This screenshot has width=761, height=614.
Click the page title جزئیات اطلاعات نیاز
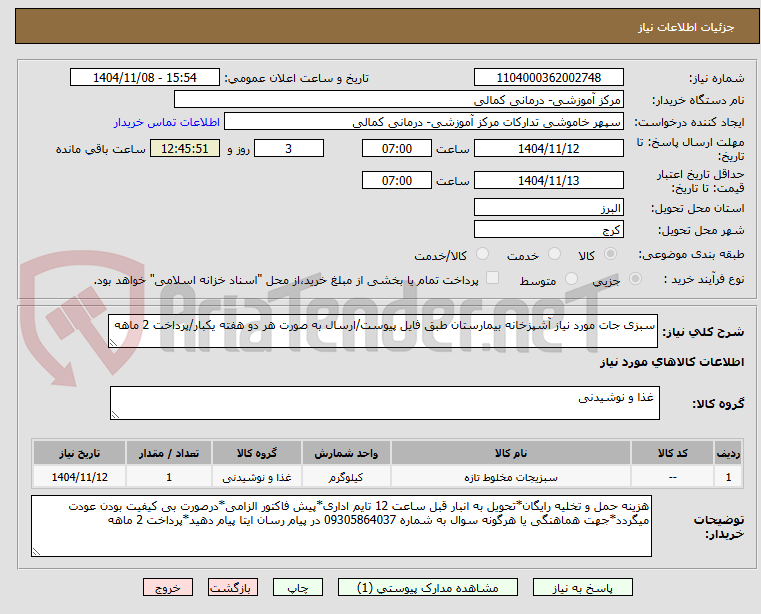(686, 27)
